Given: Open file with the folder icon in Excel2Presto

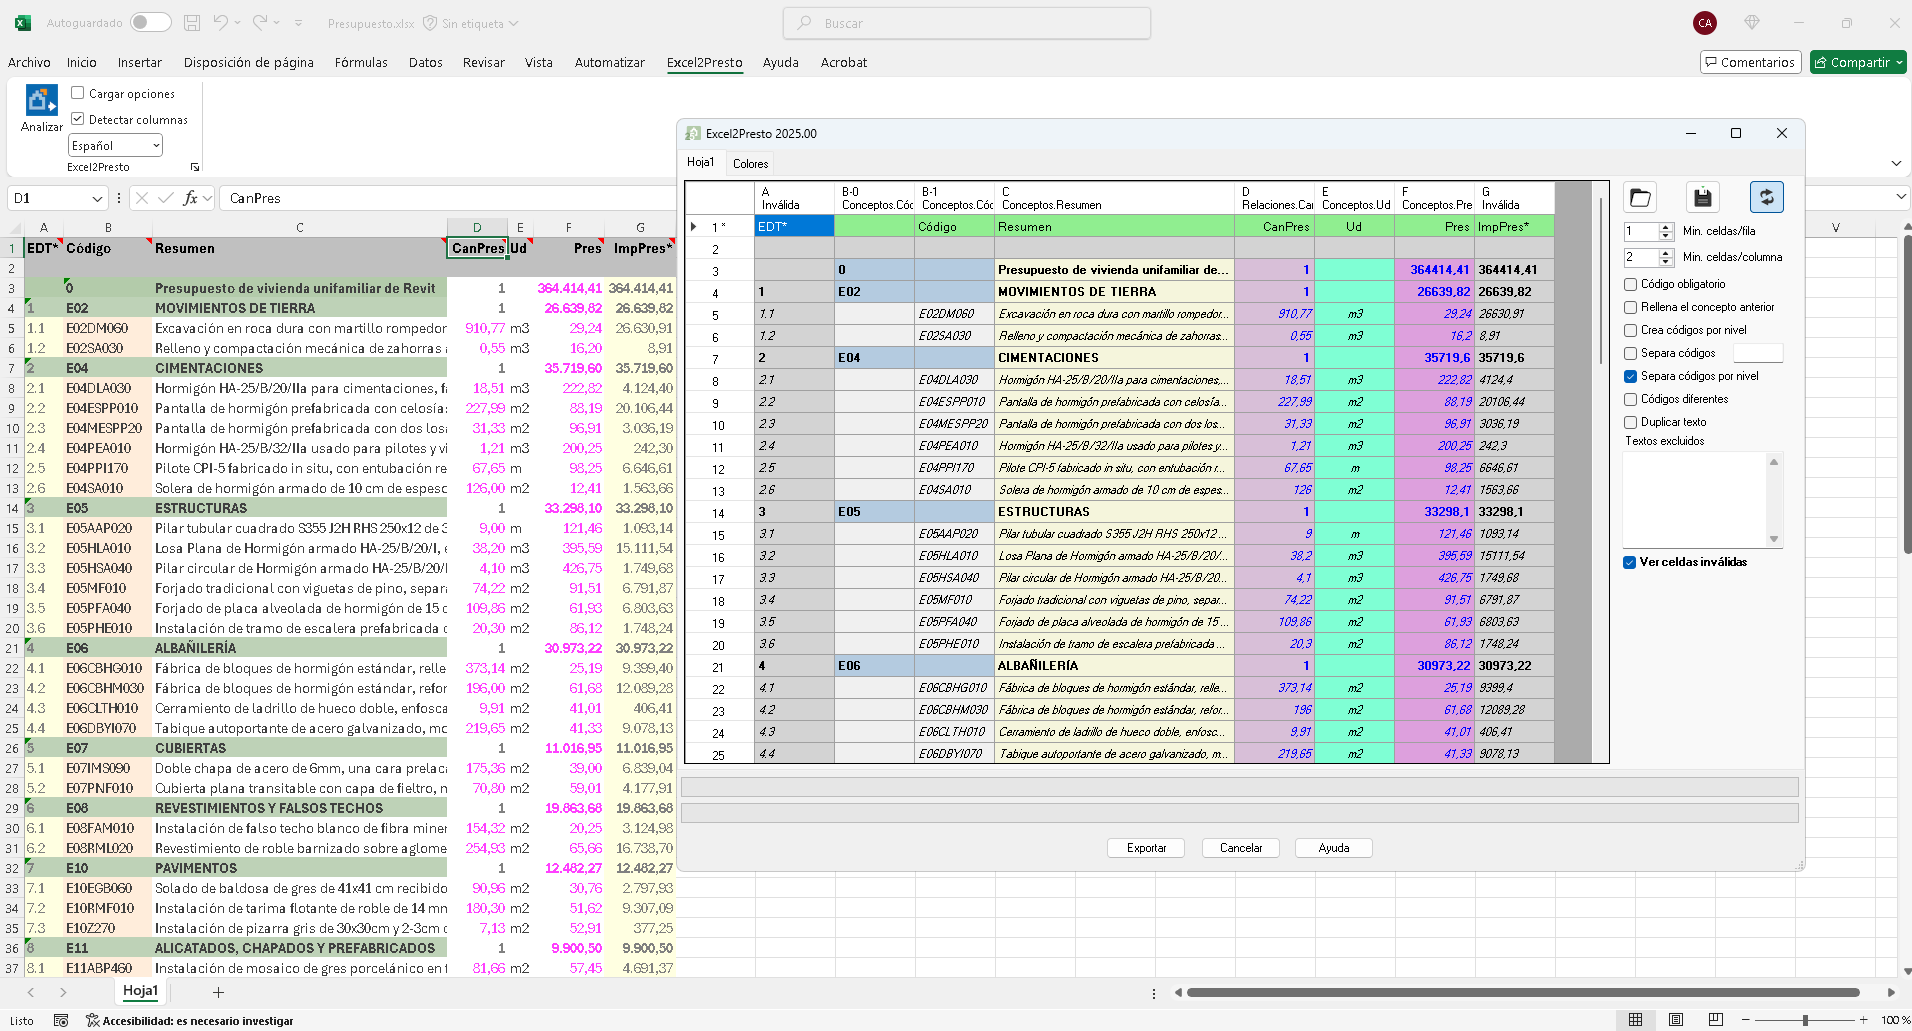Looking at the screenshot, I should (1640, 198).
